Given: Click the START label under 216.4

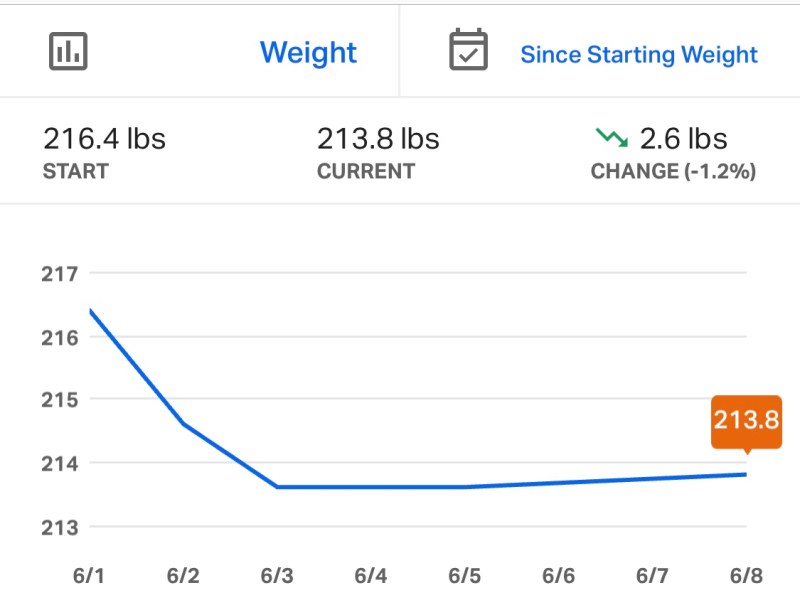Looking at the screenshot, I should pos(76,171).
